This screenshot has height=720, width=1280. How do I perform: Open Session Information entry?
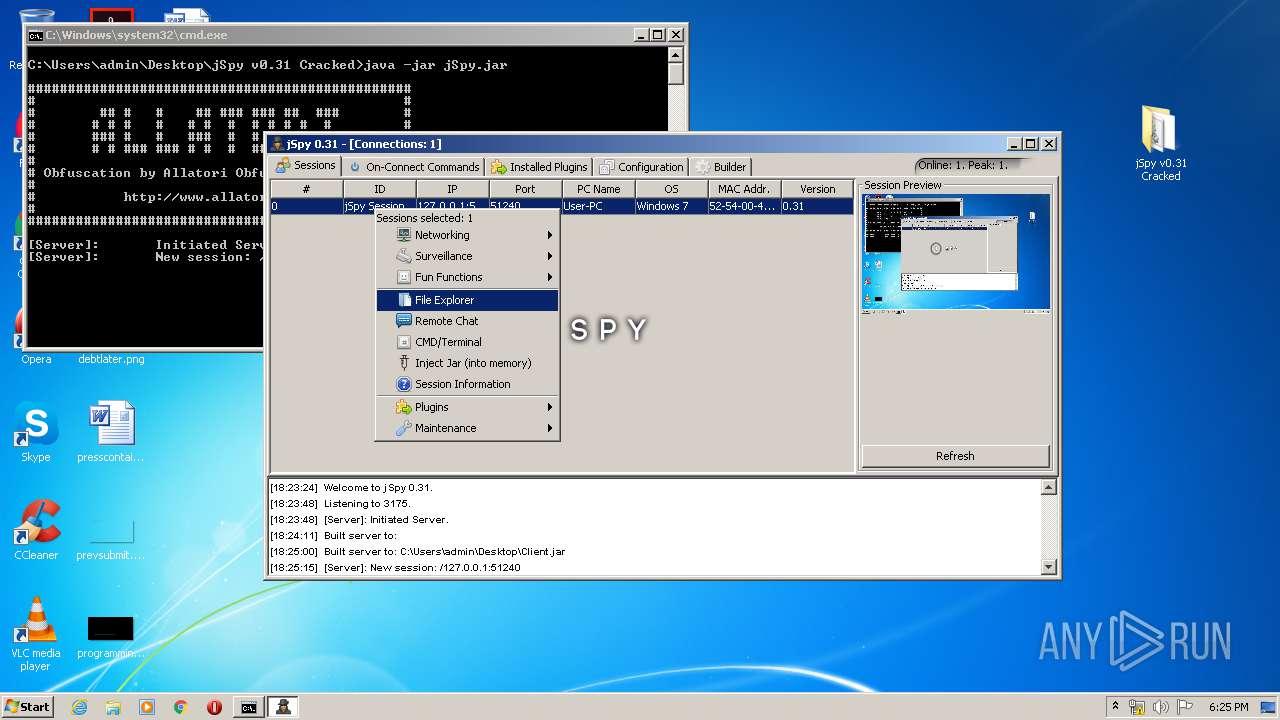click(467, 384)
